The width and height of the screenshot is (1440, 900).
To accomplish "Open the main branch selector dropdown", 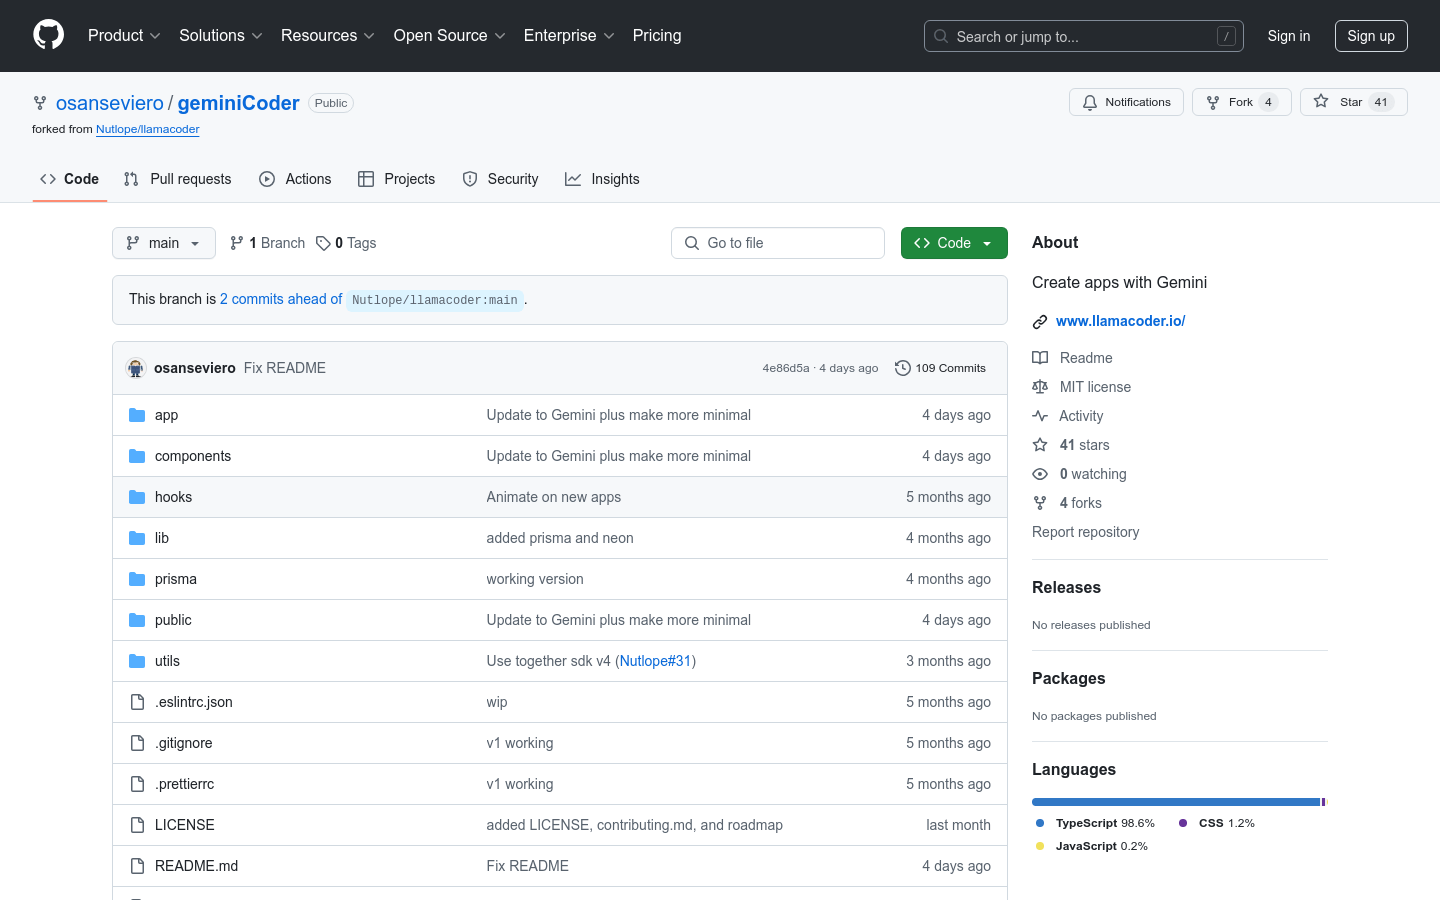I will pyautogui.click(x=164, y=243).
